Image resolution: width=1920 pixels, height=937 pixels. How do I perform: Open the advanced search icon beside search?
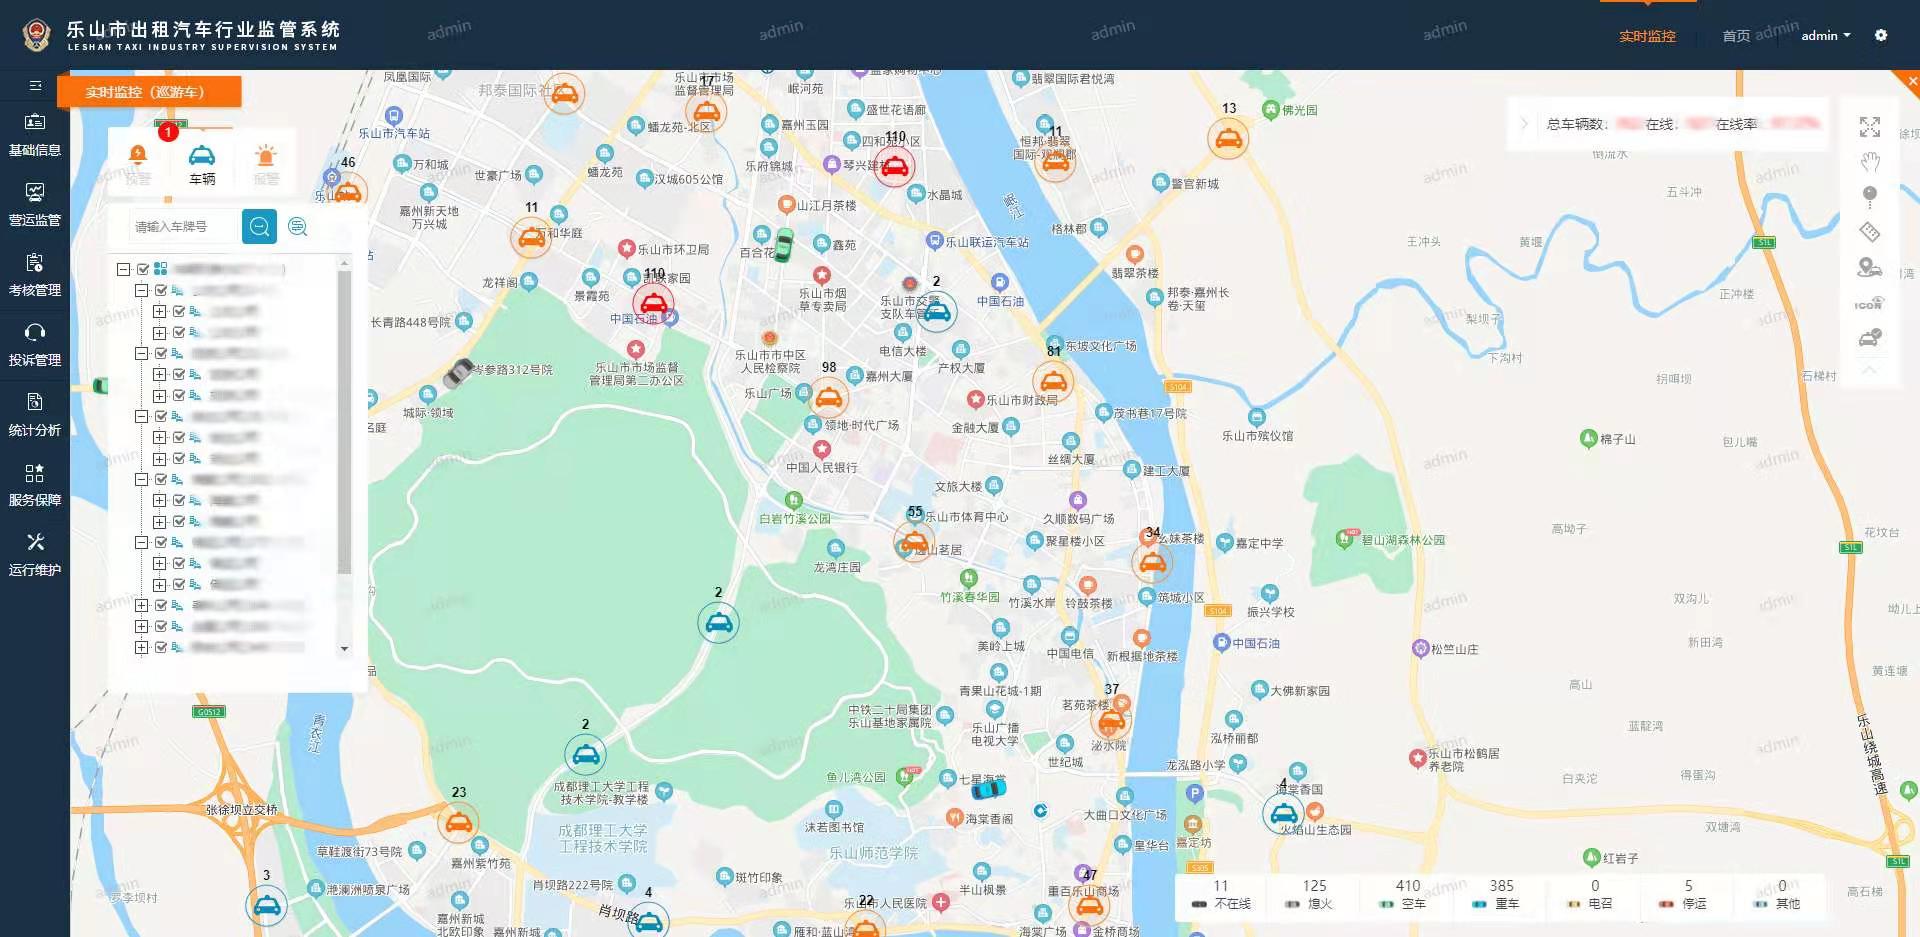click(298, 227)
